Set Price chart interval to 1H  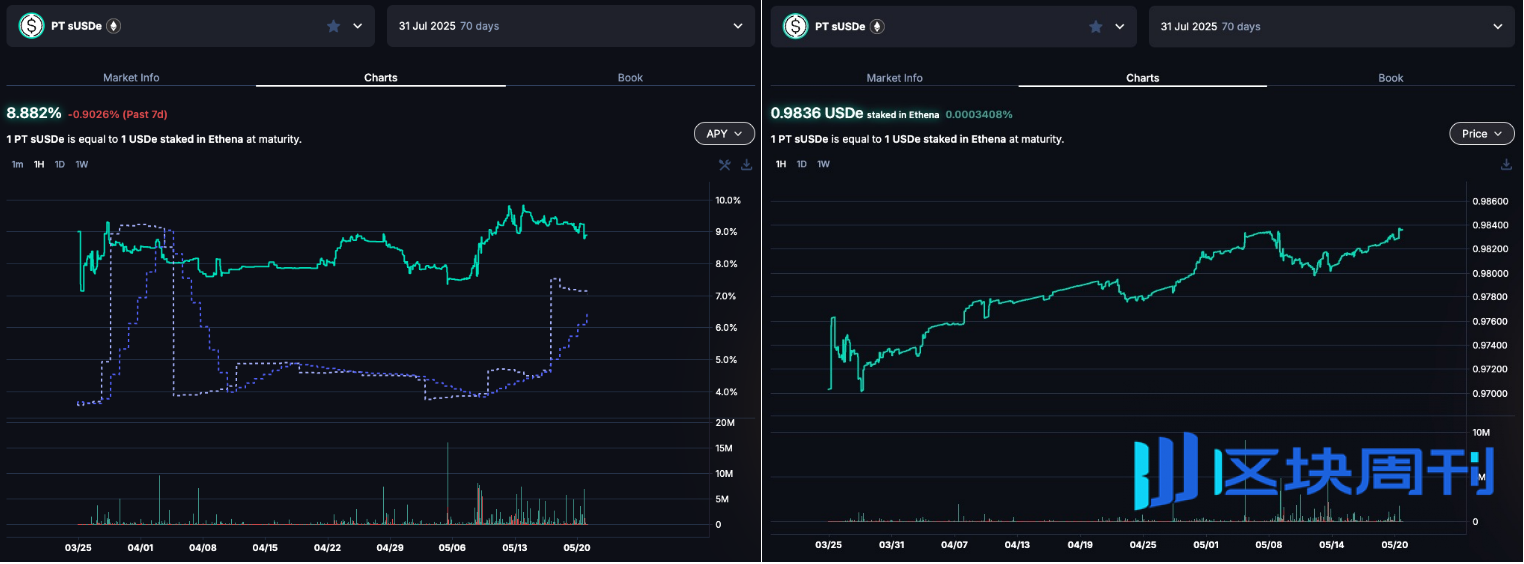pos(781,164)
